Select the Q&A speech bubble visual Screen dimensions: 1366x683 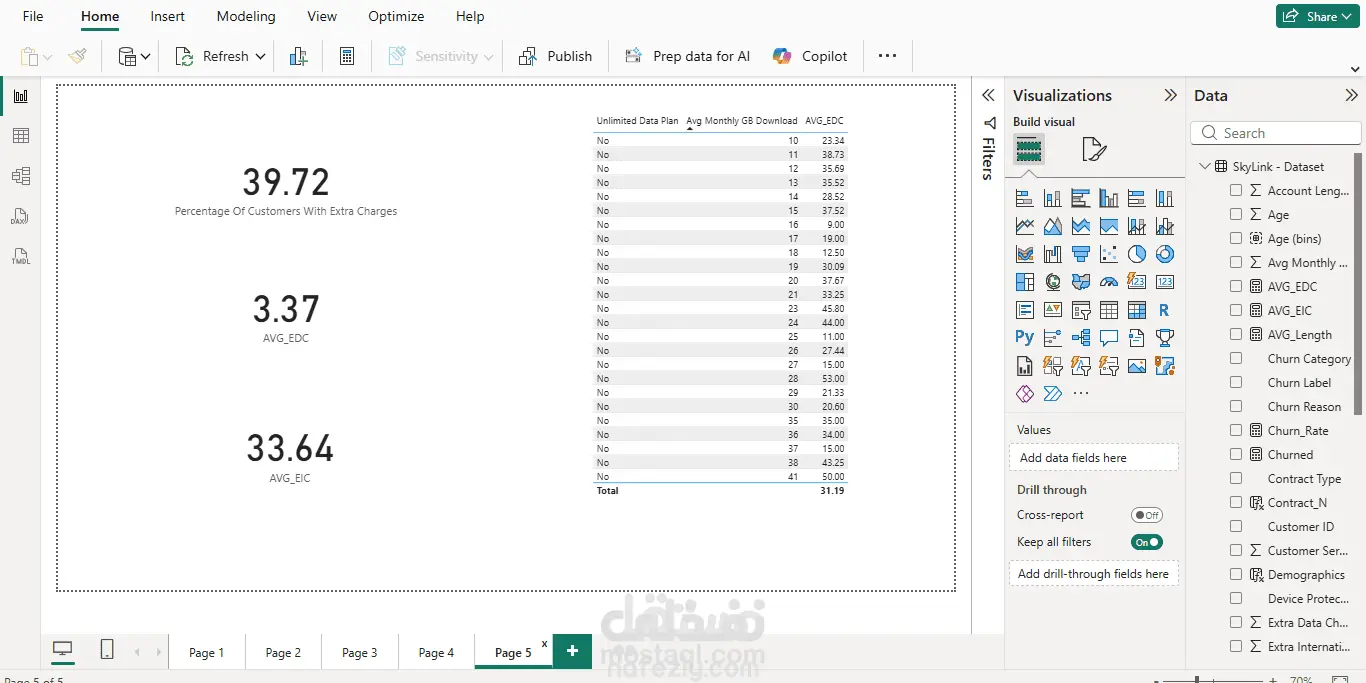1108,338
